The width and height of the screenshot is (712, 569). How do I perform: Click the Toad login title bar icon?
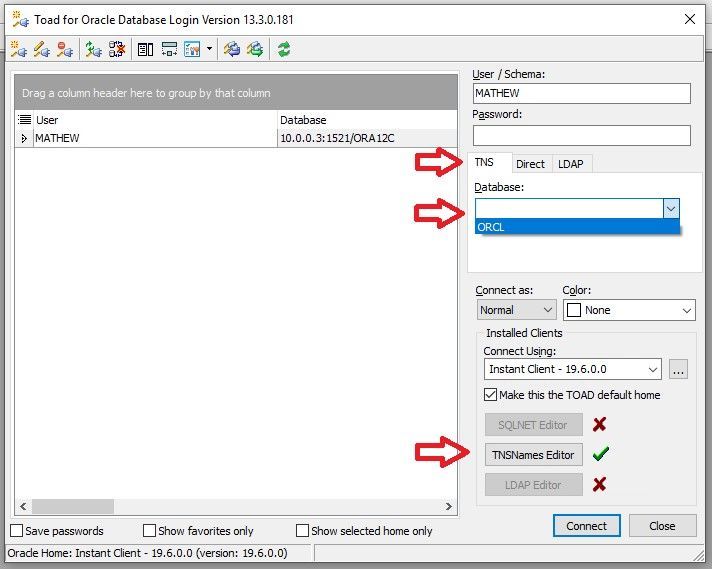pos(20,20)
